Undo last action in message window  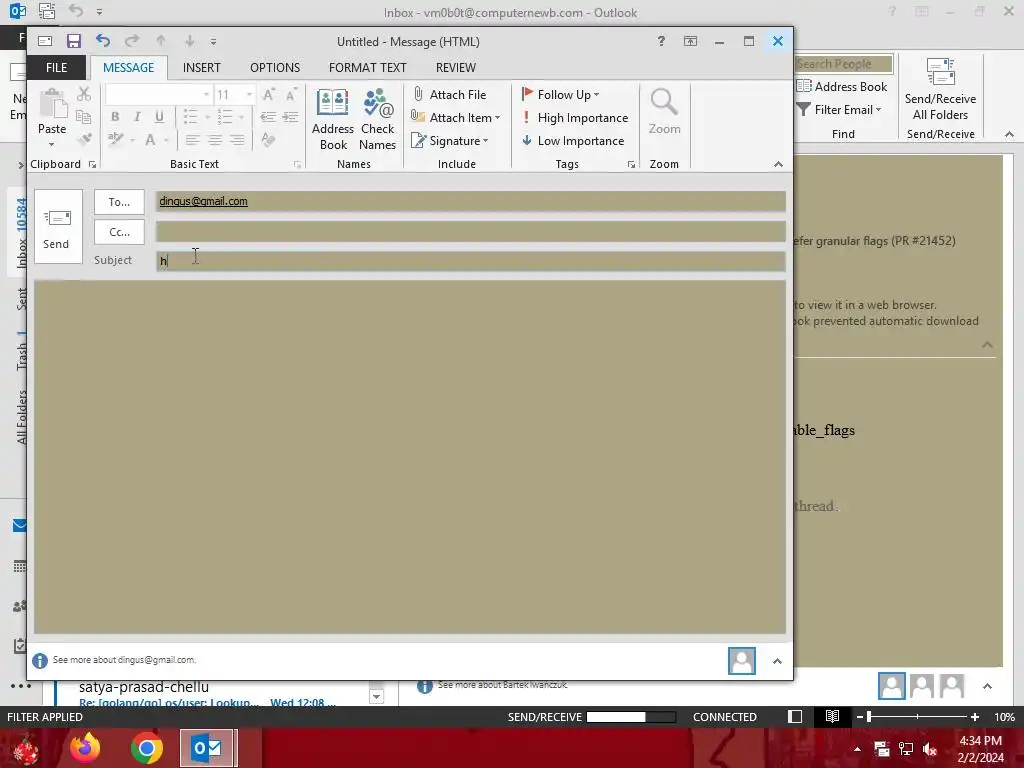pyautogui.click(x=103, y=41)
